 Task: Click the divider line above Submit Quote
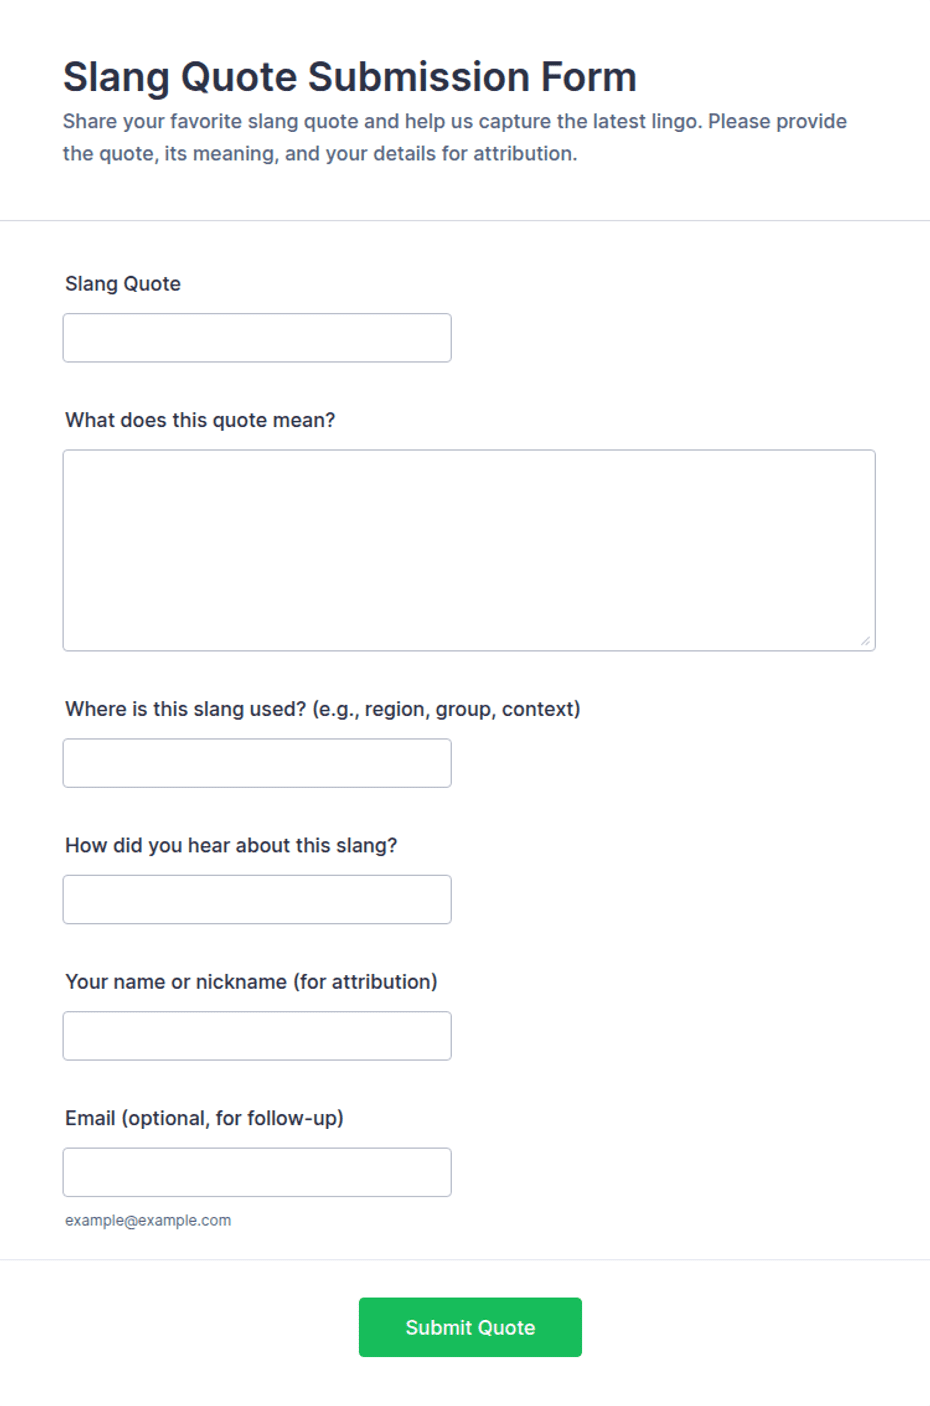tap(465, 1259)
